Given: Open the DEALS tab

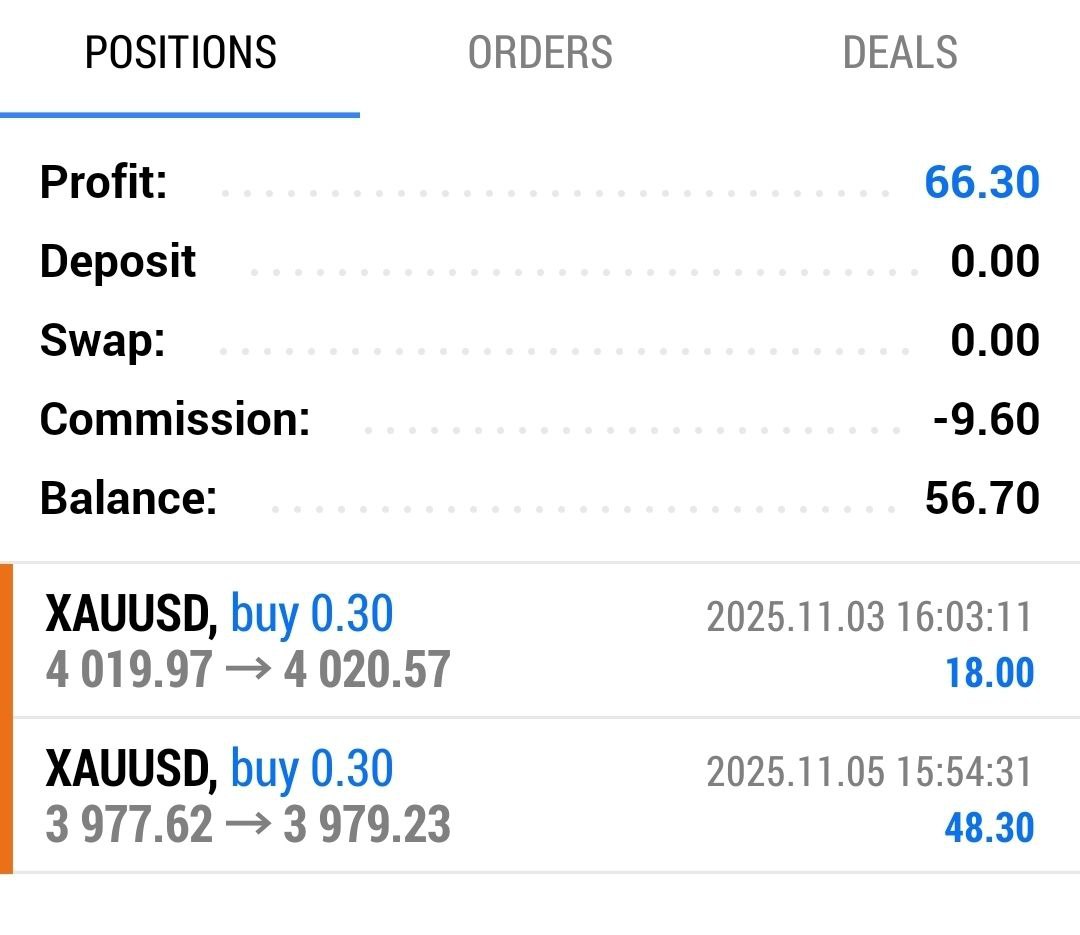Looking at the screenshot, I should 900,53.
